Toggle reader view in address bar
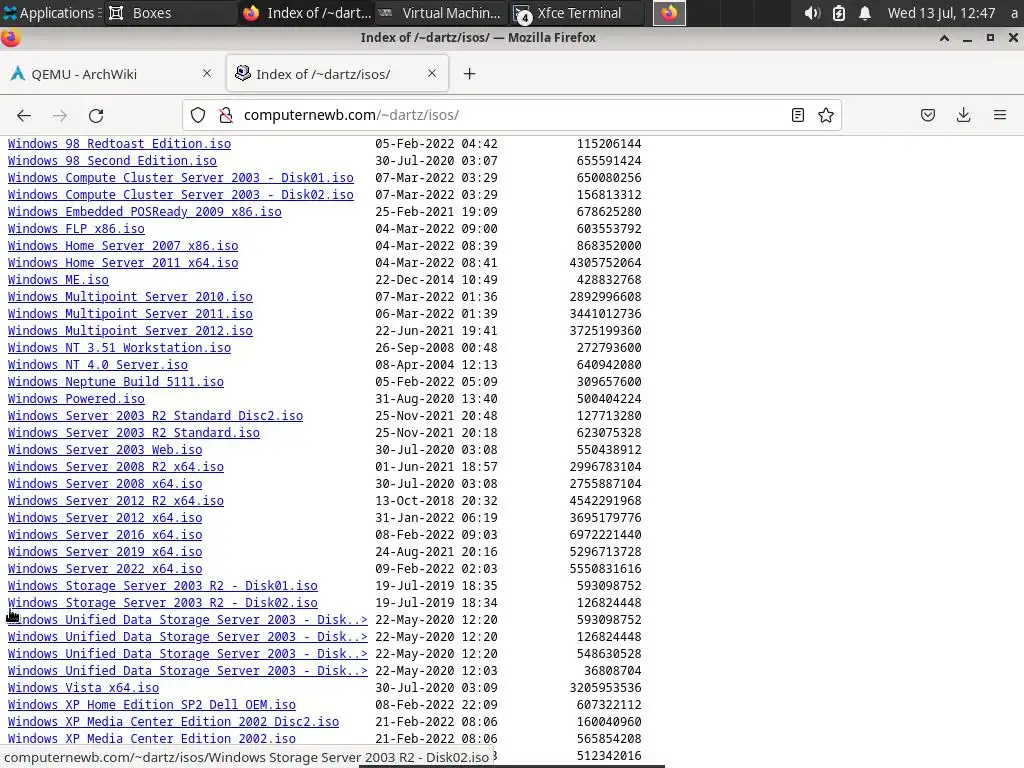 click(x=797, y=116)
